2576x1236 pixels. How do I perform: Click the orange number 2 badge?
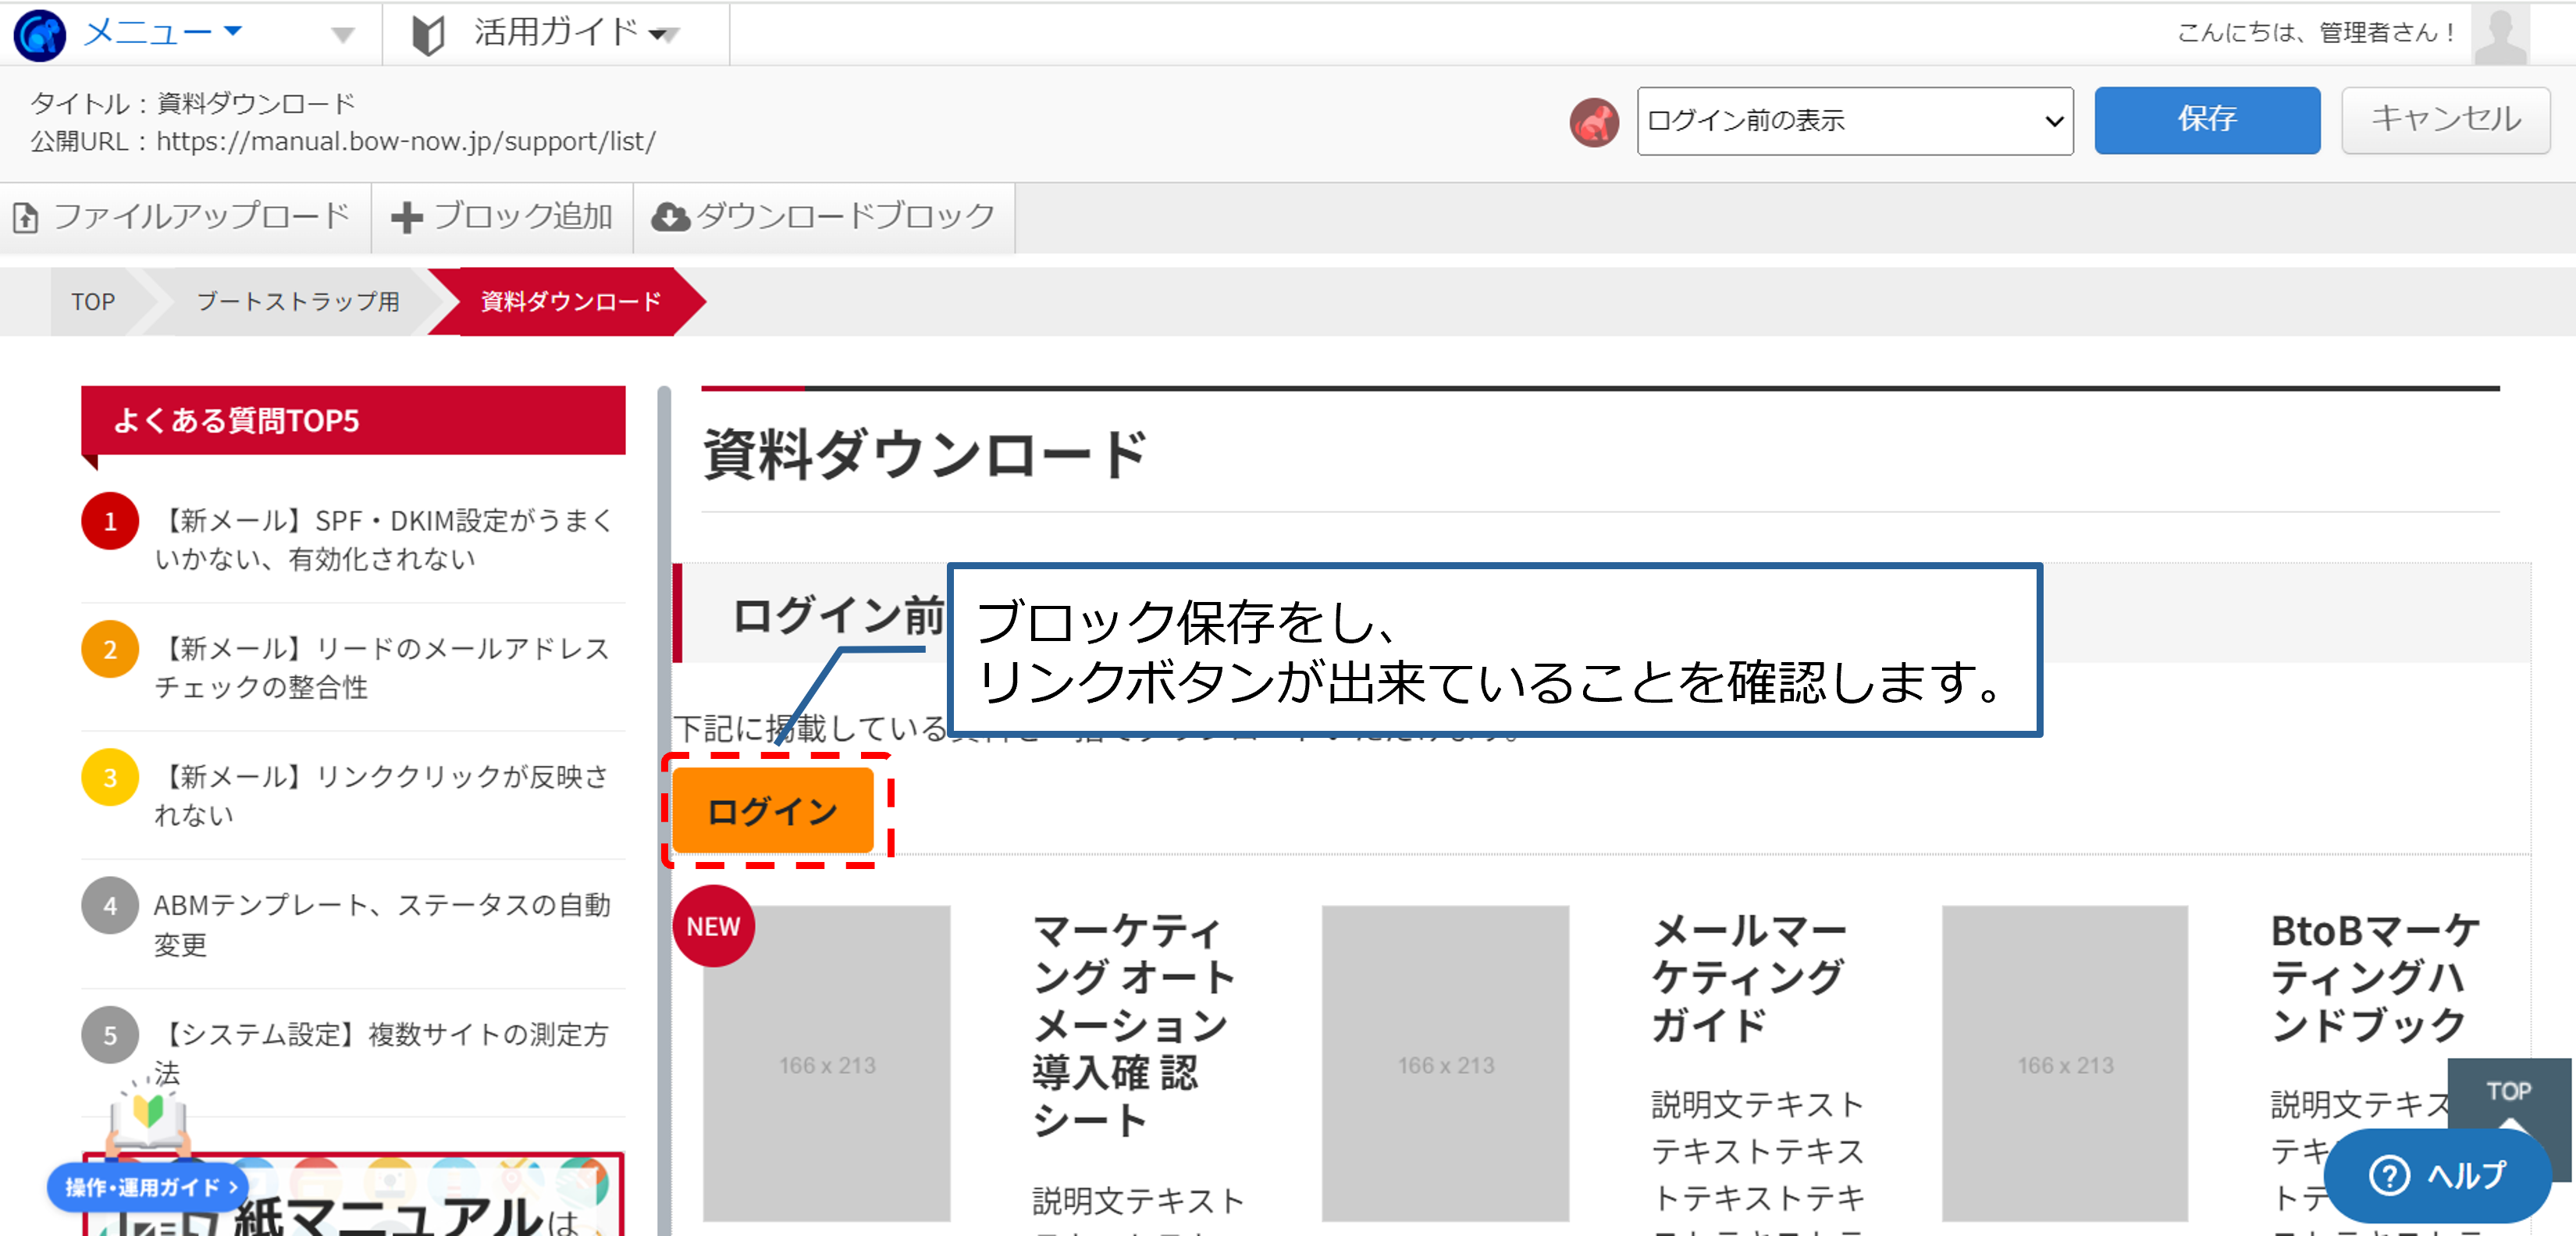click(110, 650)
